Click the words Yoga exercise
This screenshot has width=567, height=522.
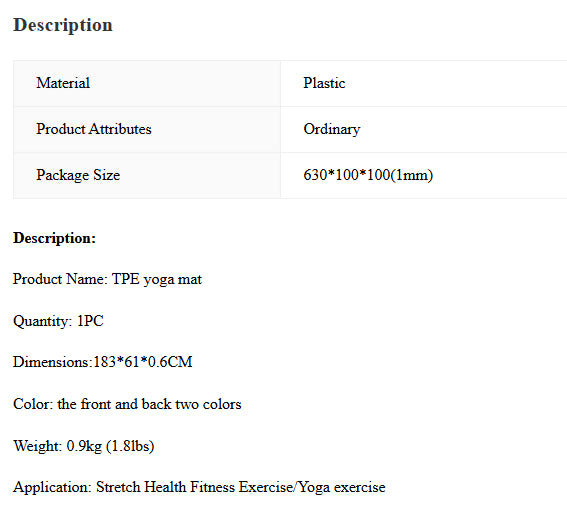click(x=342, y=487)
